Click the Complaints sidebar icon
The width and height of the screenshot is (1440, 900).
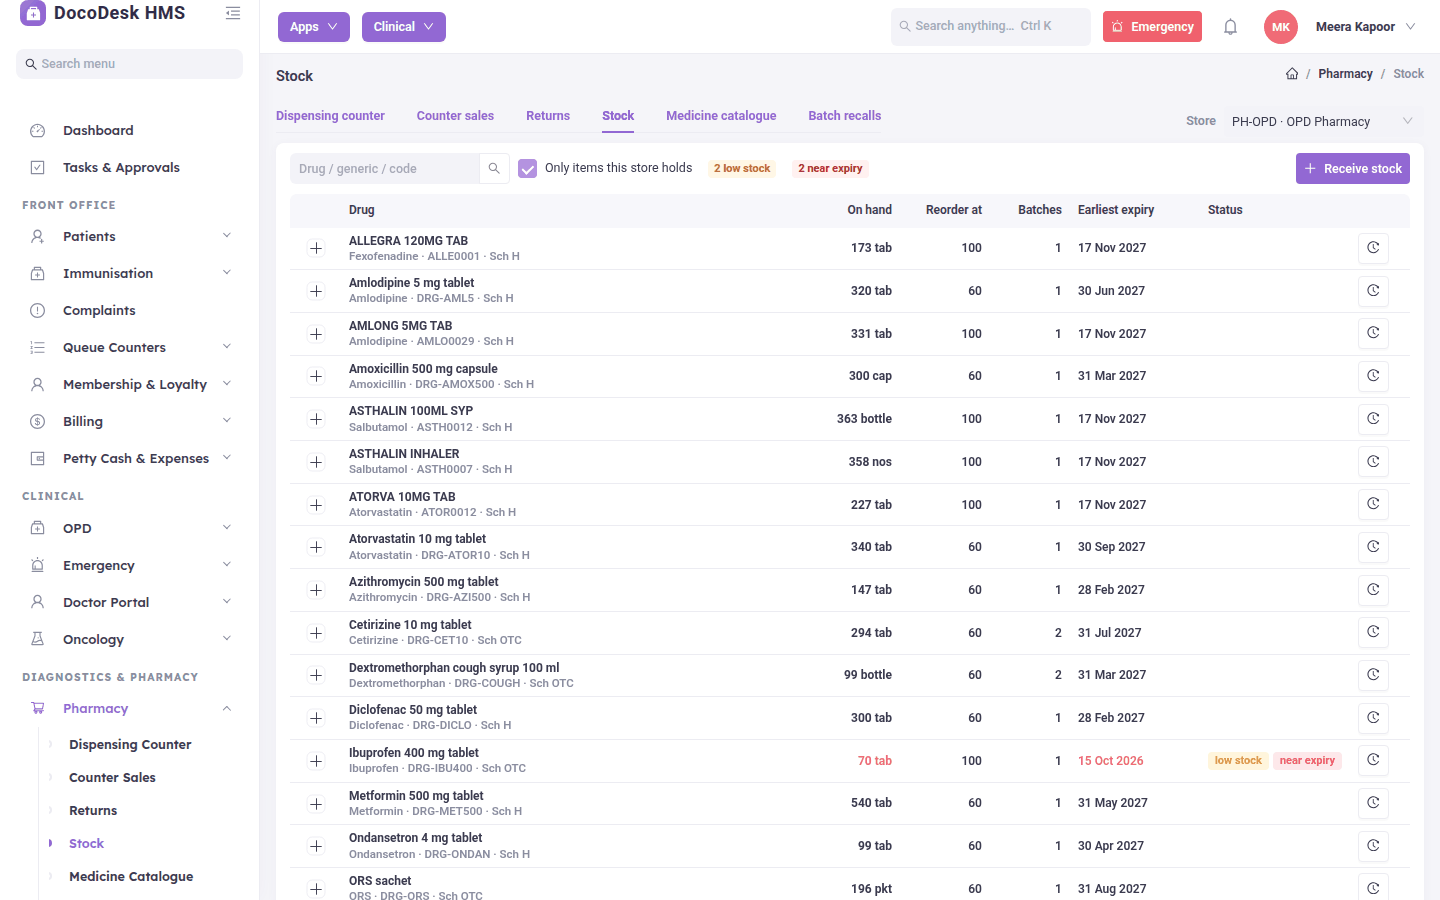click(x=38, y=311)
